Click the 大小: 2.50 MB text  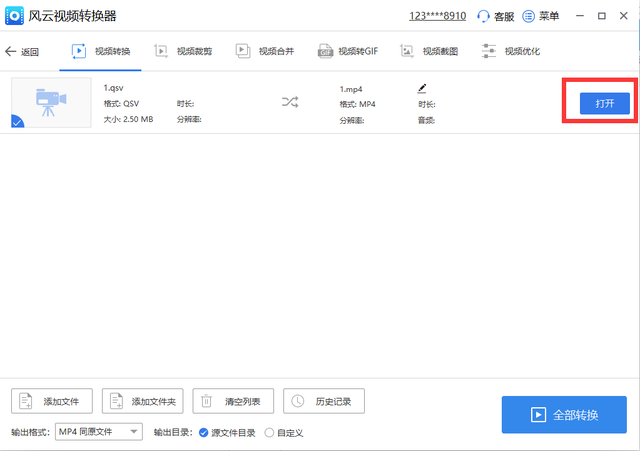128,119
